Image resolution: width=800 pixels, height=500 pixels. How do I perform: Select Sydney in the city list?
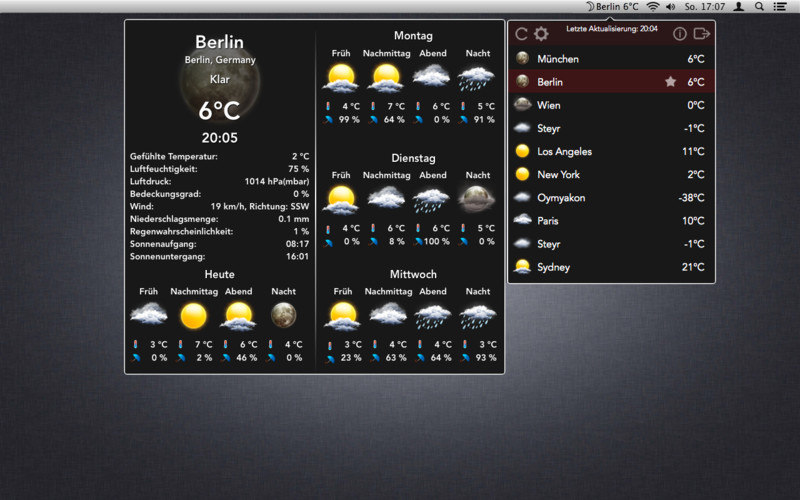coord(611,267)
